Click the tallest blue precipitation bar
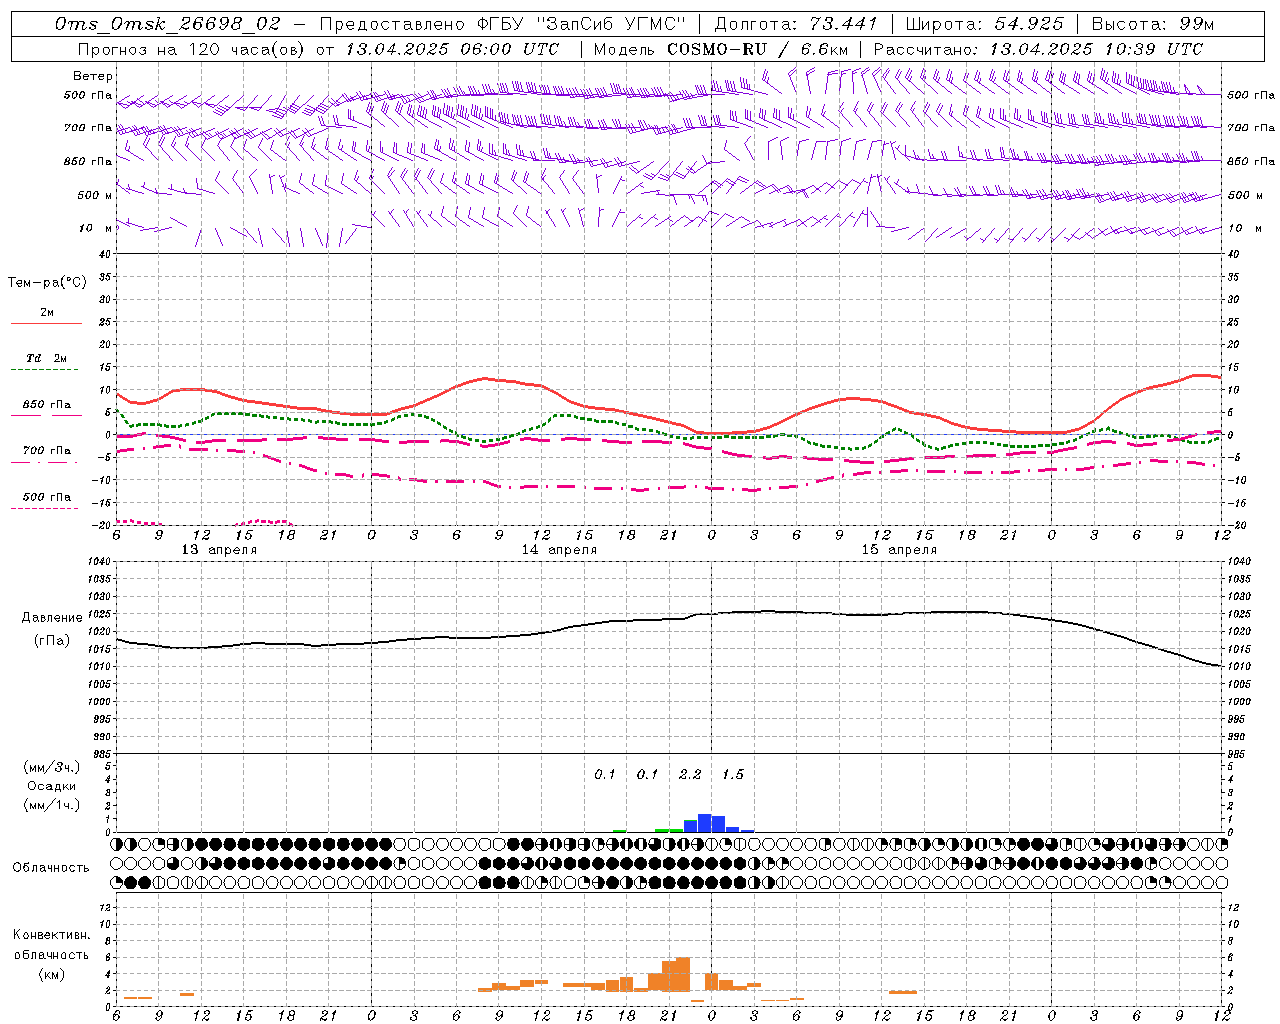 705,823
